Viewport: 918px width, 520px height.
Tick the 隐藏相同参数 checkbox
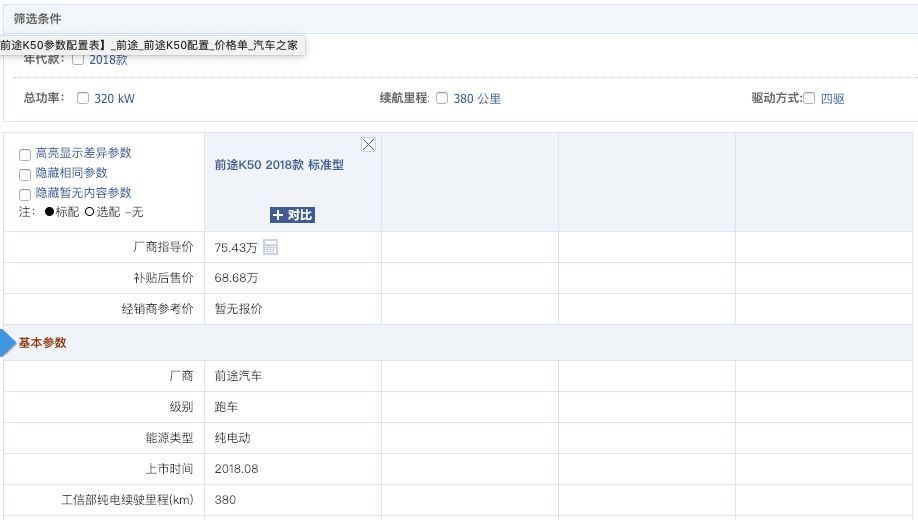pyautogui.click(x=25, y=174)
